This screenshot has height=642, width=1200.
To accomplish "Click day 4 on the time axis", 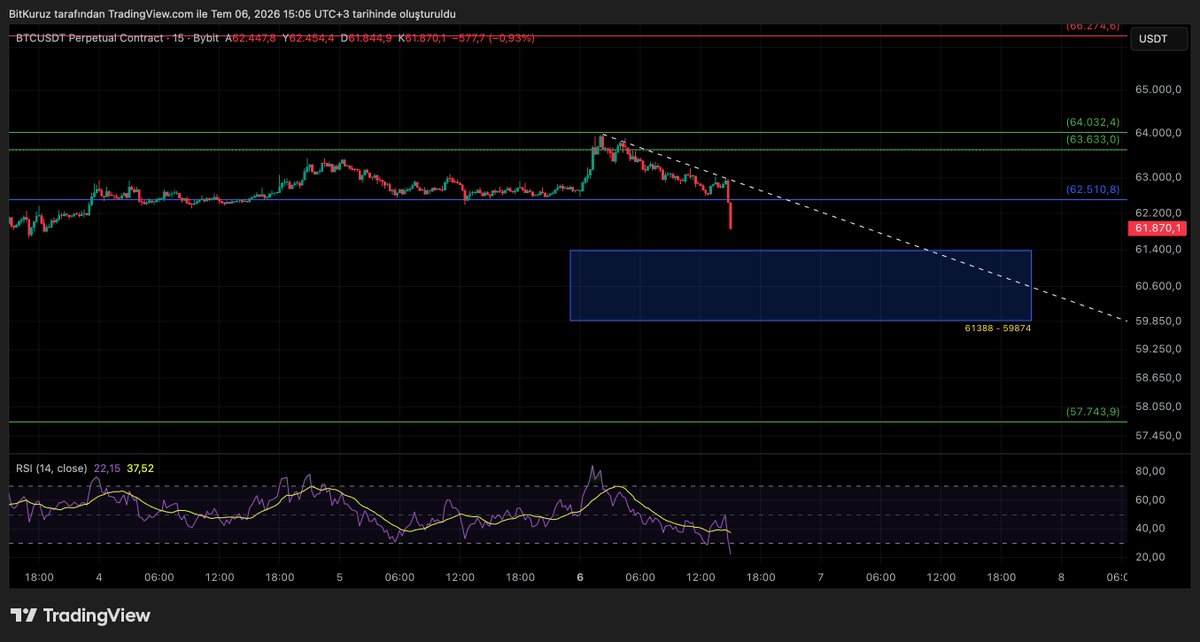I will pos(99,578).
